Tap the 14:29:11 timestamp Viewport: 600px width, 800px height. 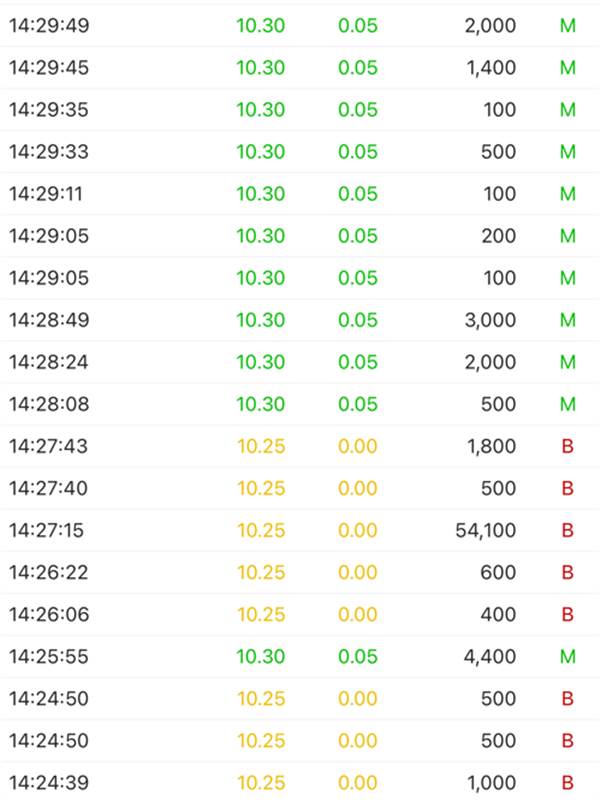point(46,194)
